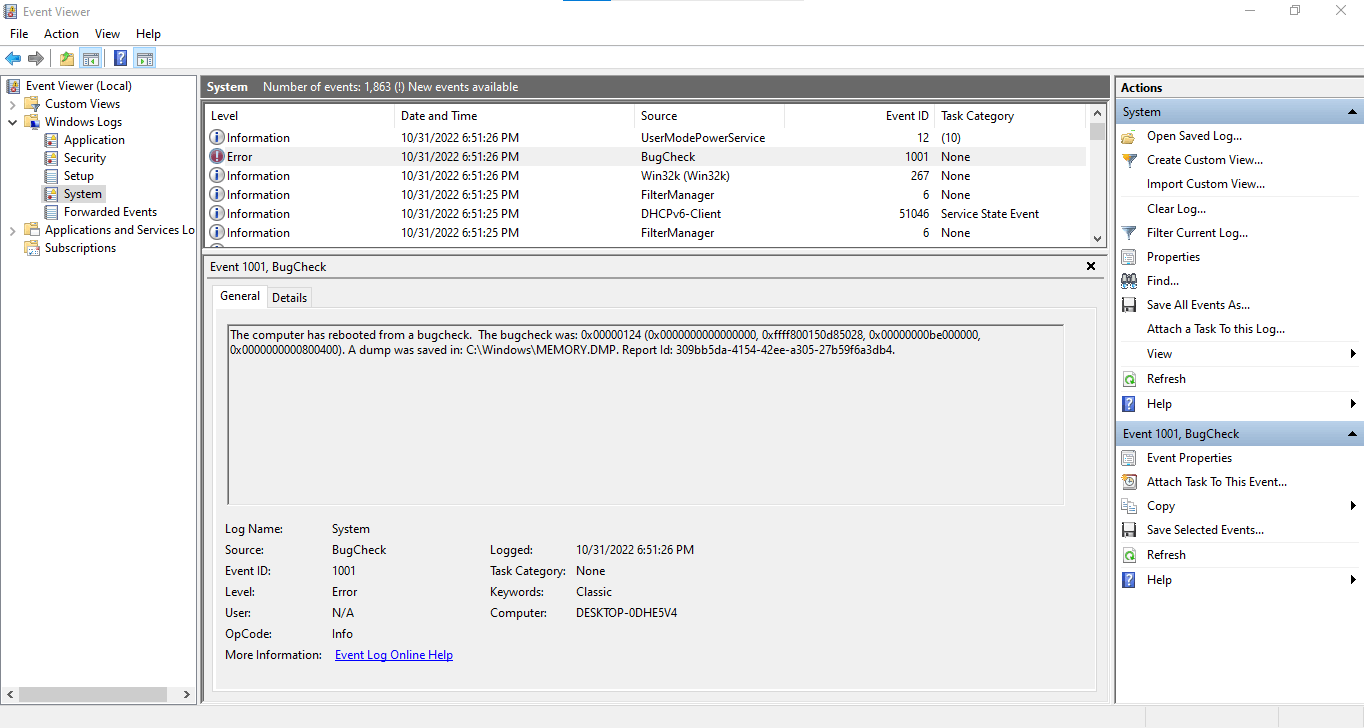This screenshot has height=728, width=1364.
Task: Click the Up One Level folder icon
Action: (x=67, y=58)
